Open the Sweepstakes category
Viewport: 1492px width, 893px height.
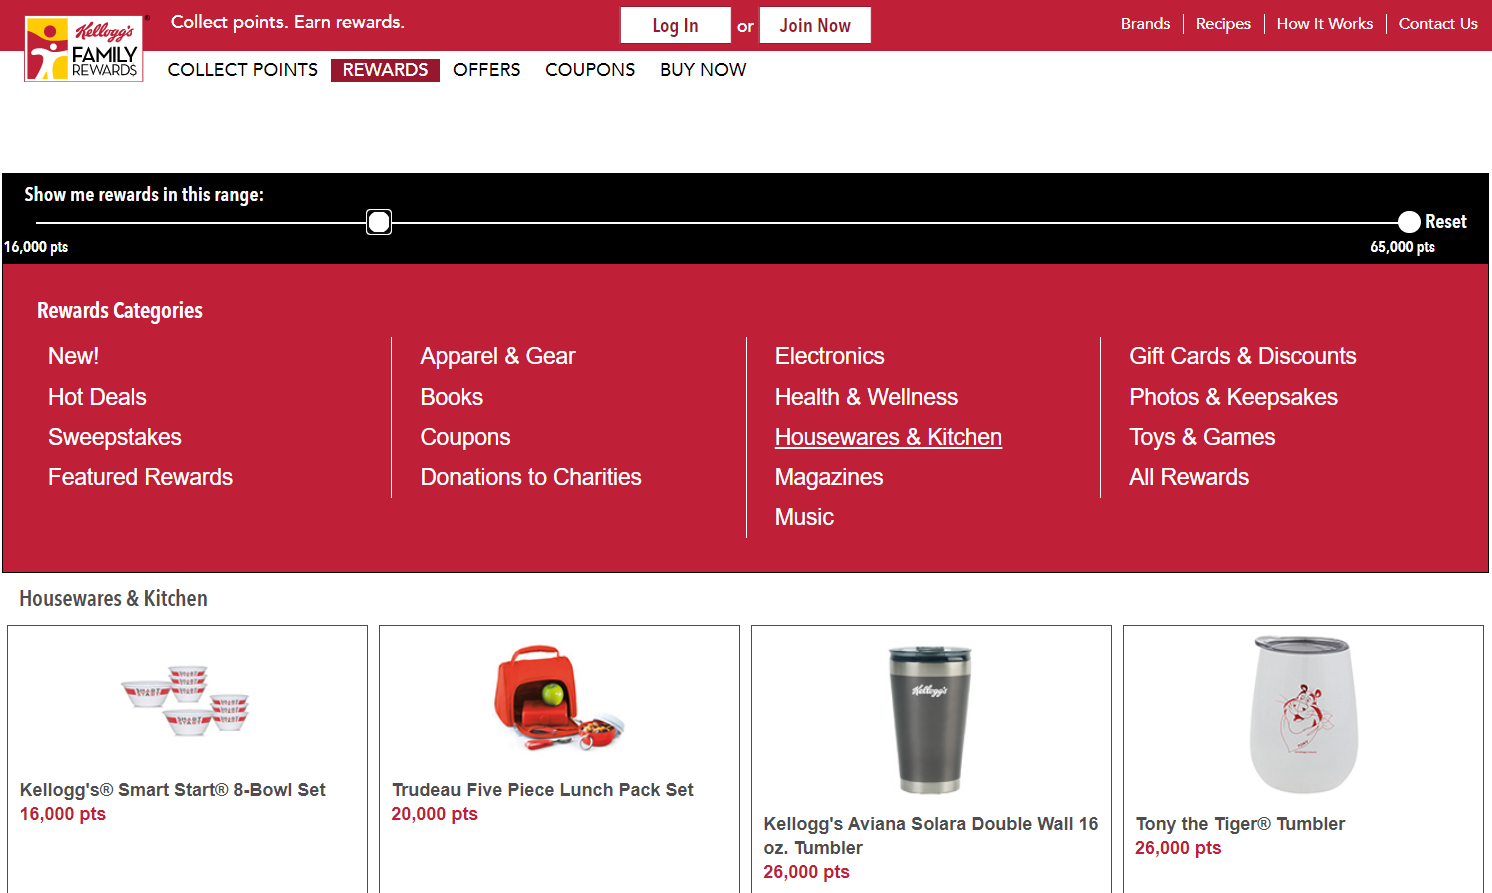click(115, 437)
